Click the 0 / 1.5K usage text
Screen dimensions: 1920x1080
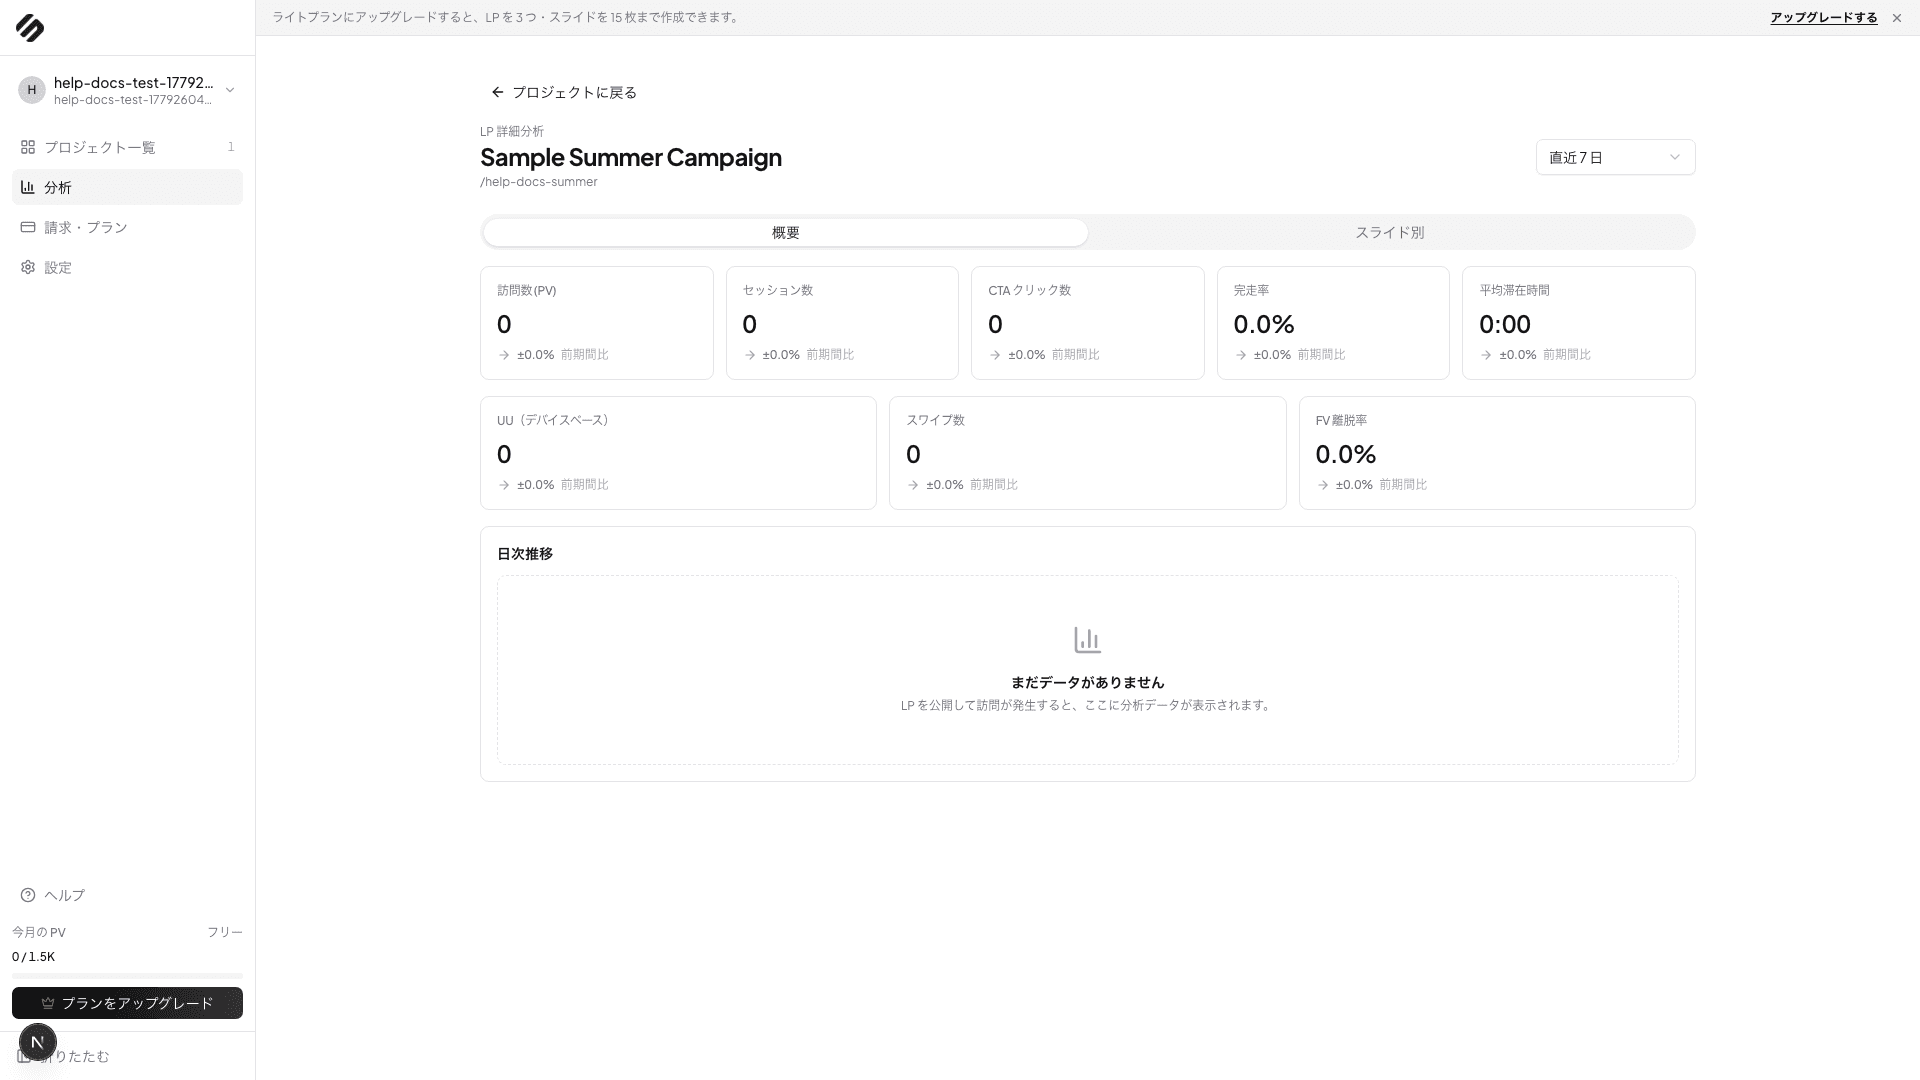[x=34, y=957]
